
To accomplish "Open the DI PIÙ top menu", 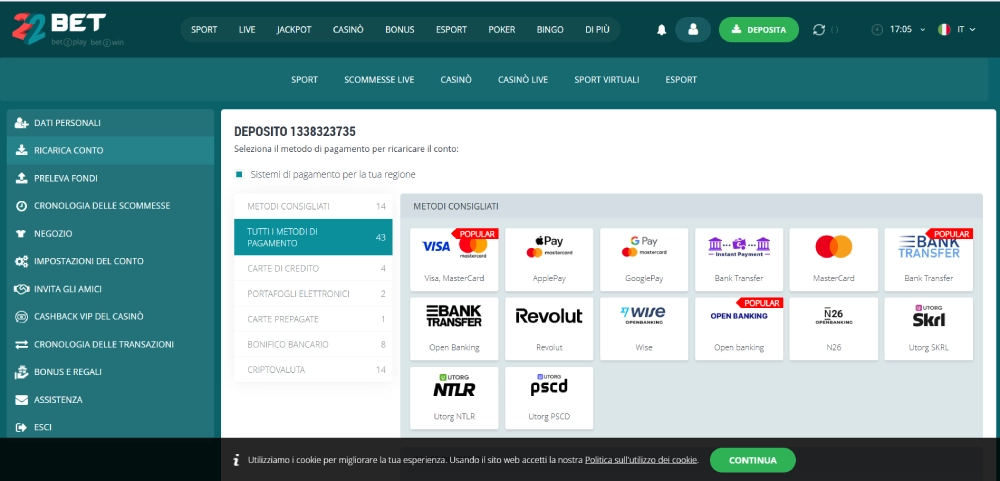I will click(597, 30).
